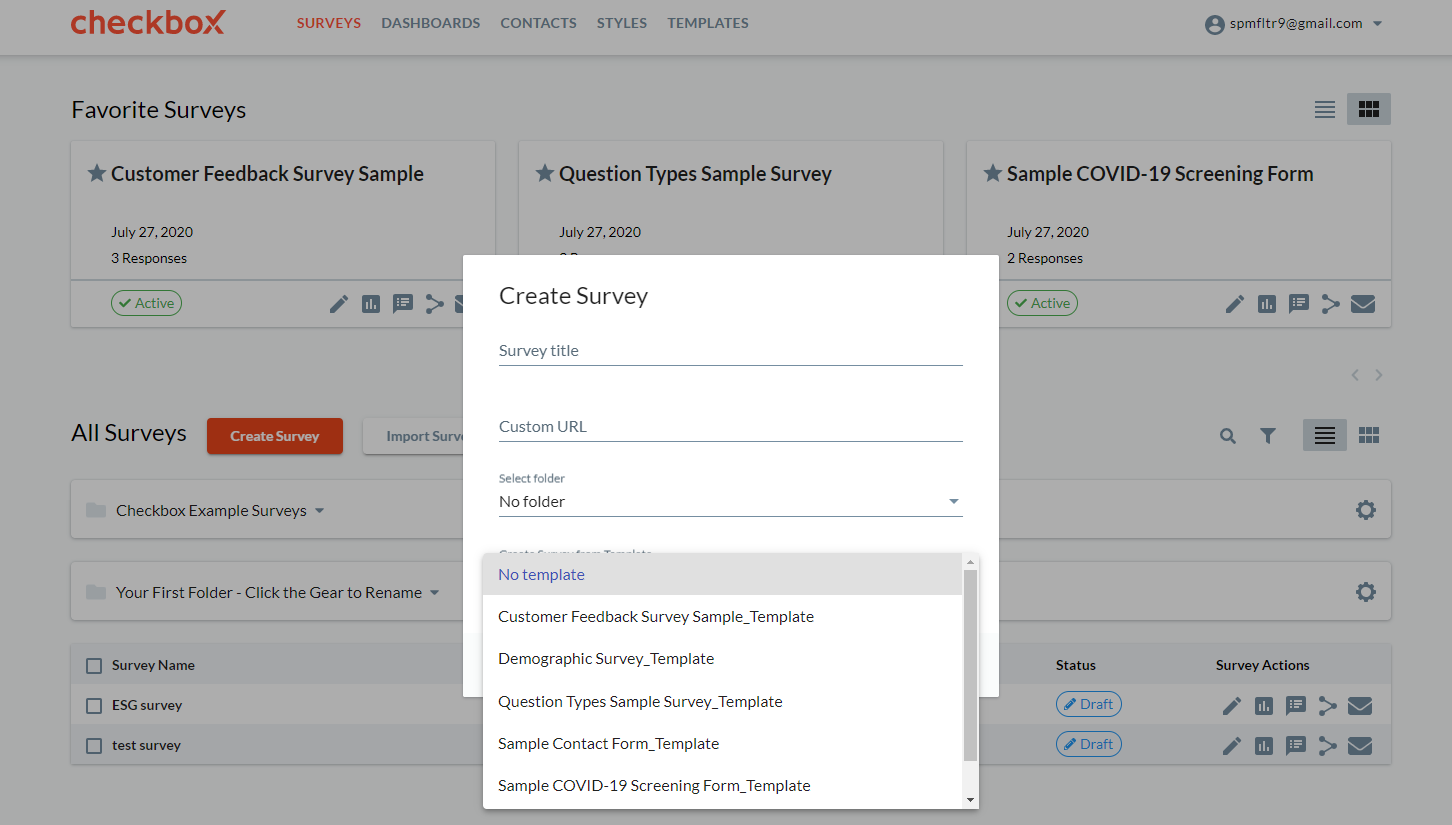Viewport: 1452px width, 825px height.
Task: Choose Demographic Survey_Template option
Action: [x=606, y=659]
